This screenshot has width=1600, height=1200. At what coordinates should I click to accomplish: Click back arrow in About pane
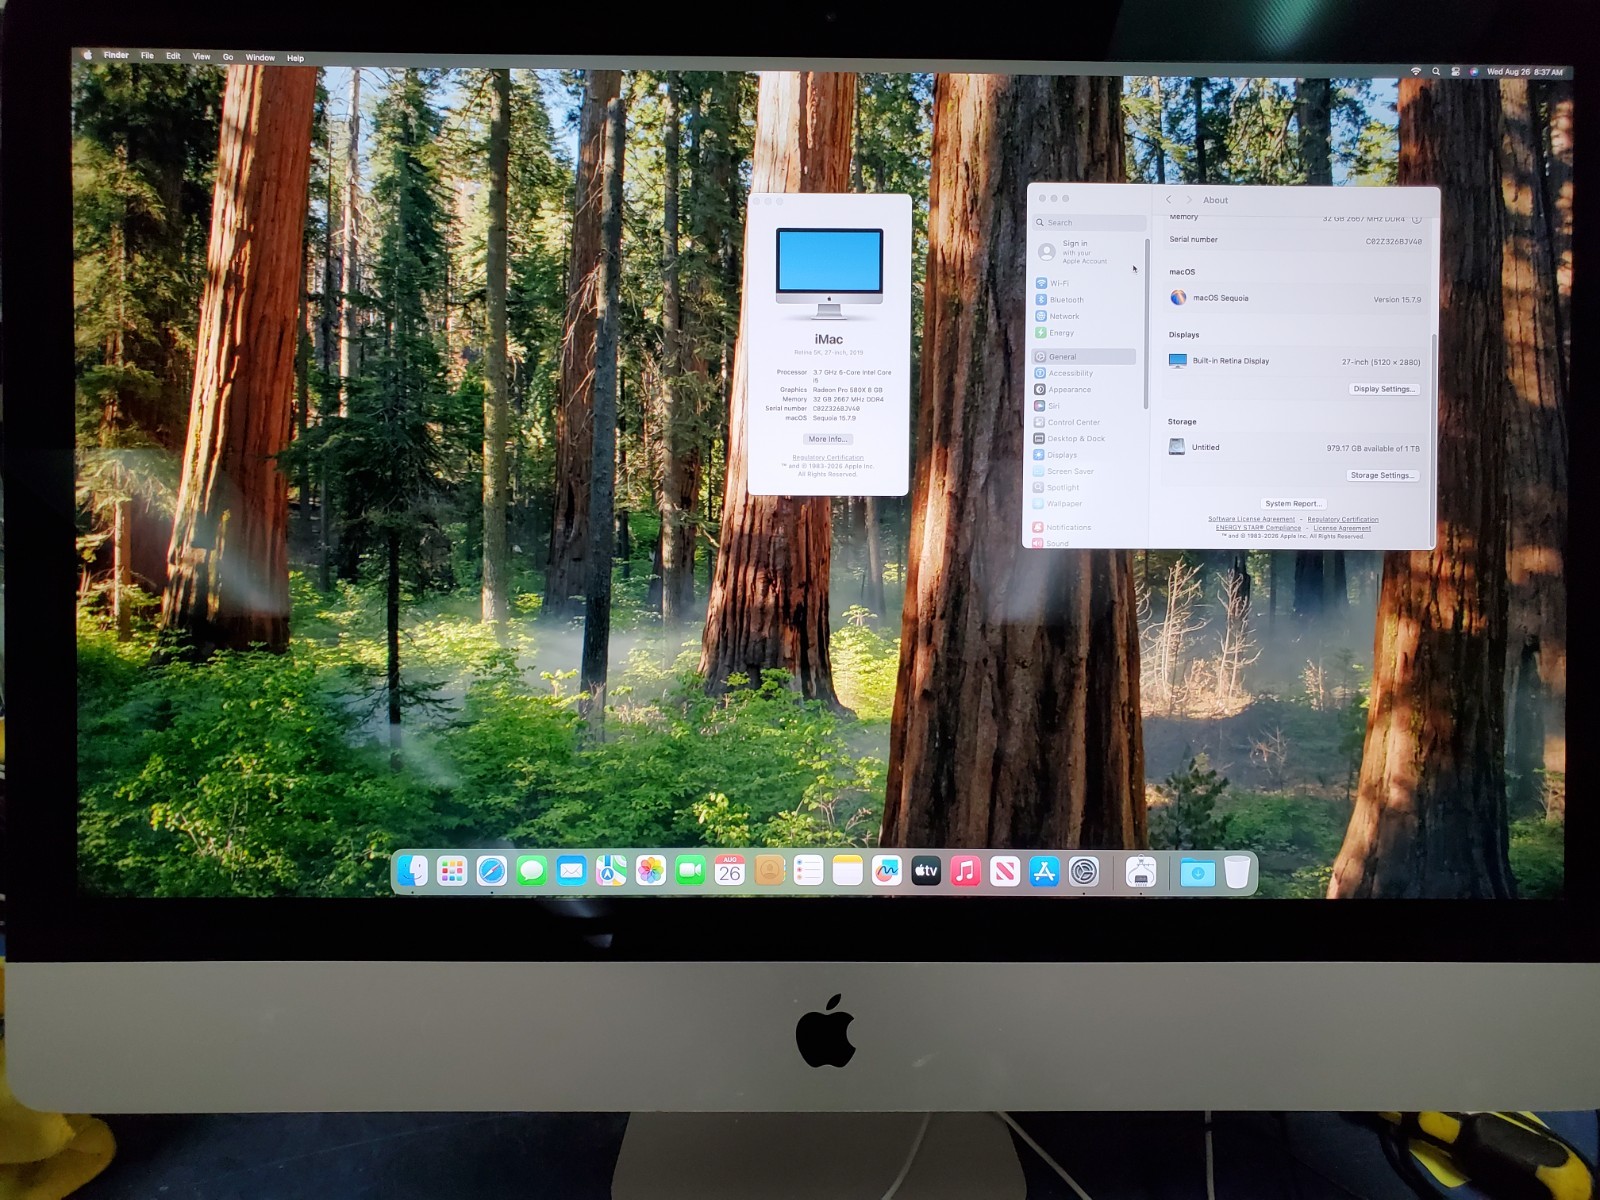[x=1168, y=199]
